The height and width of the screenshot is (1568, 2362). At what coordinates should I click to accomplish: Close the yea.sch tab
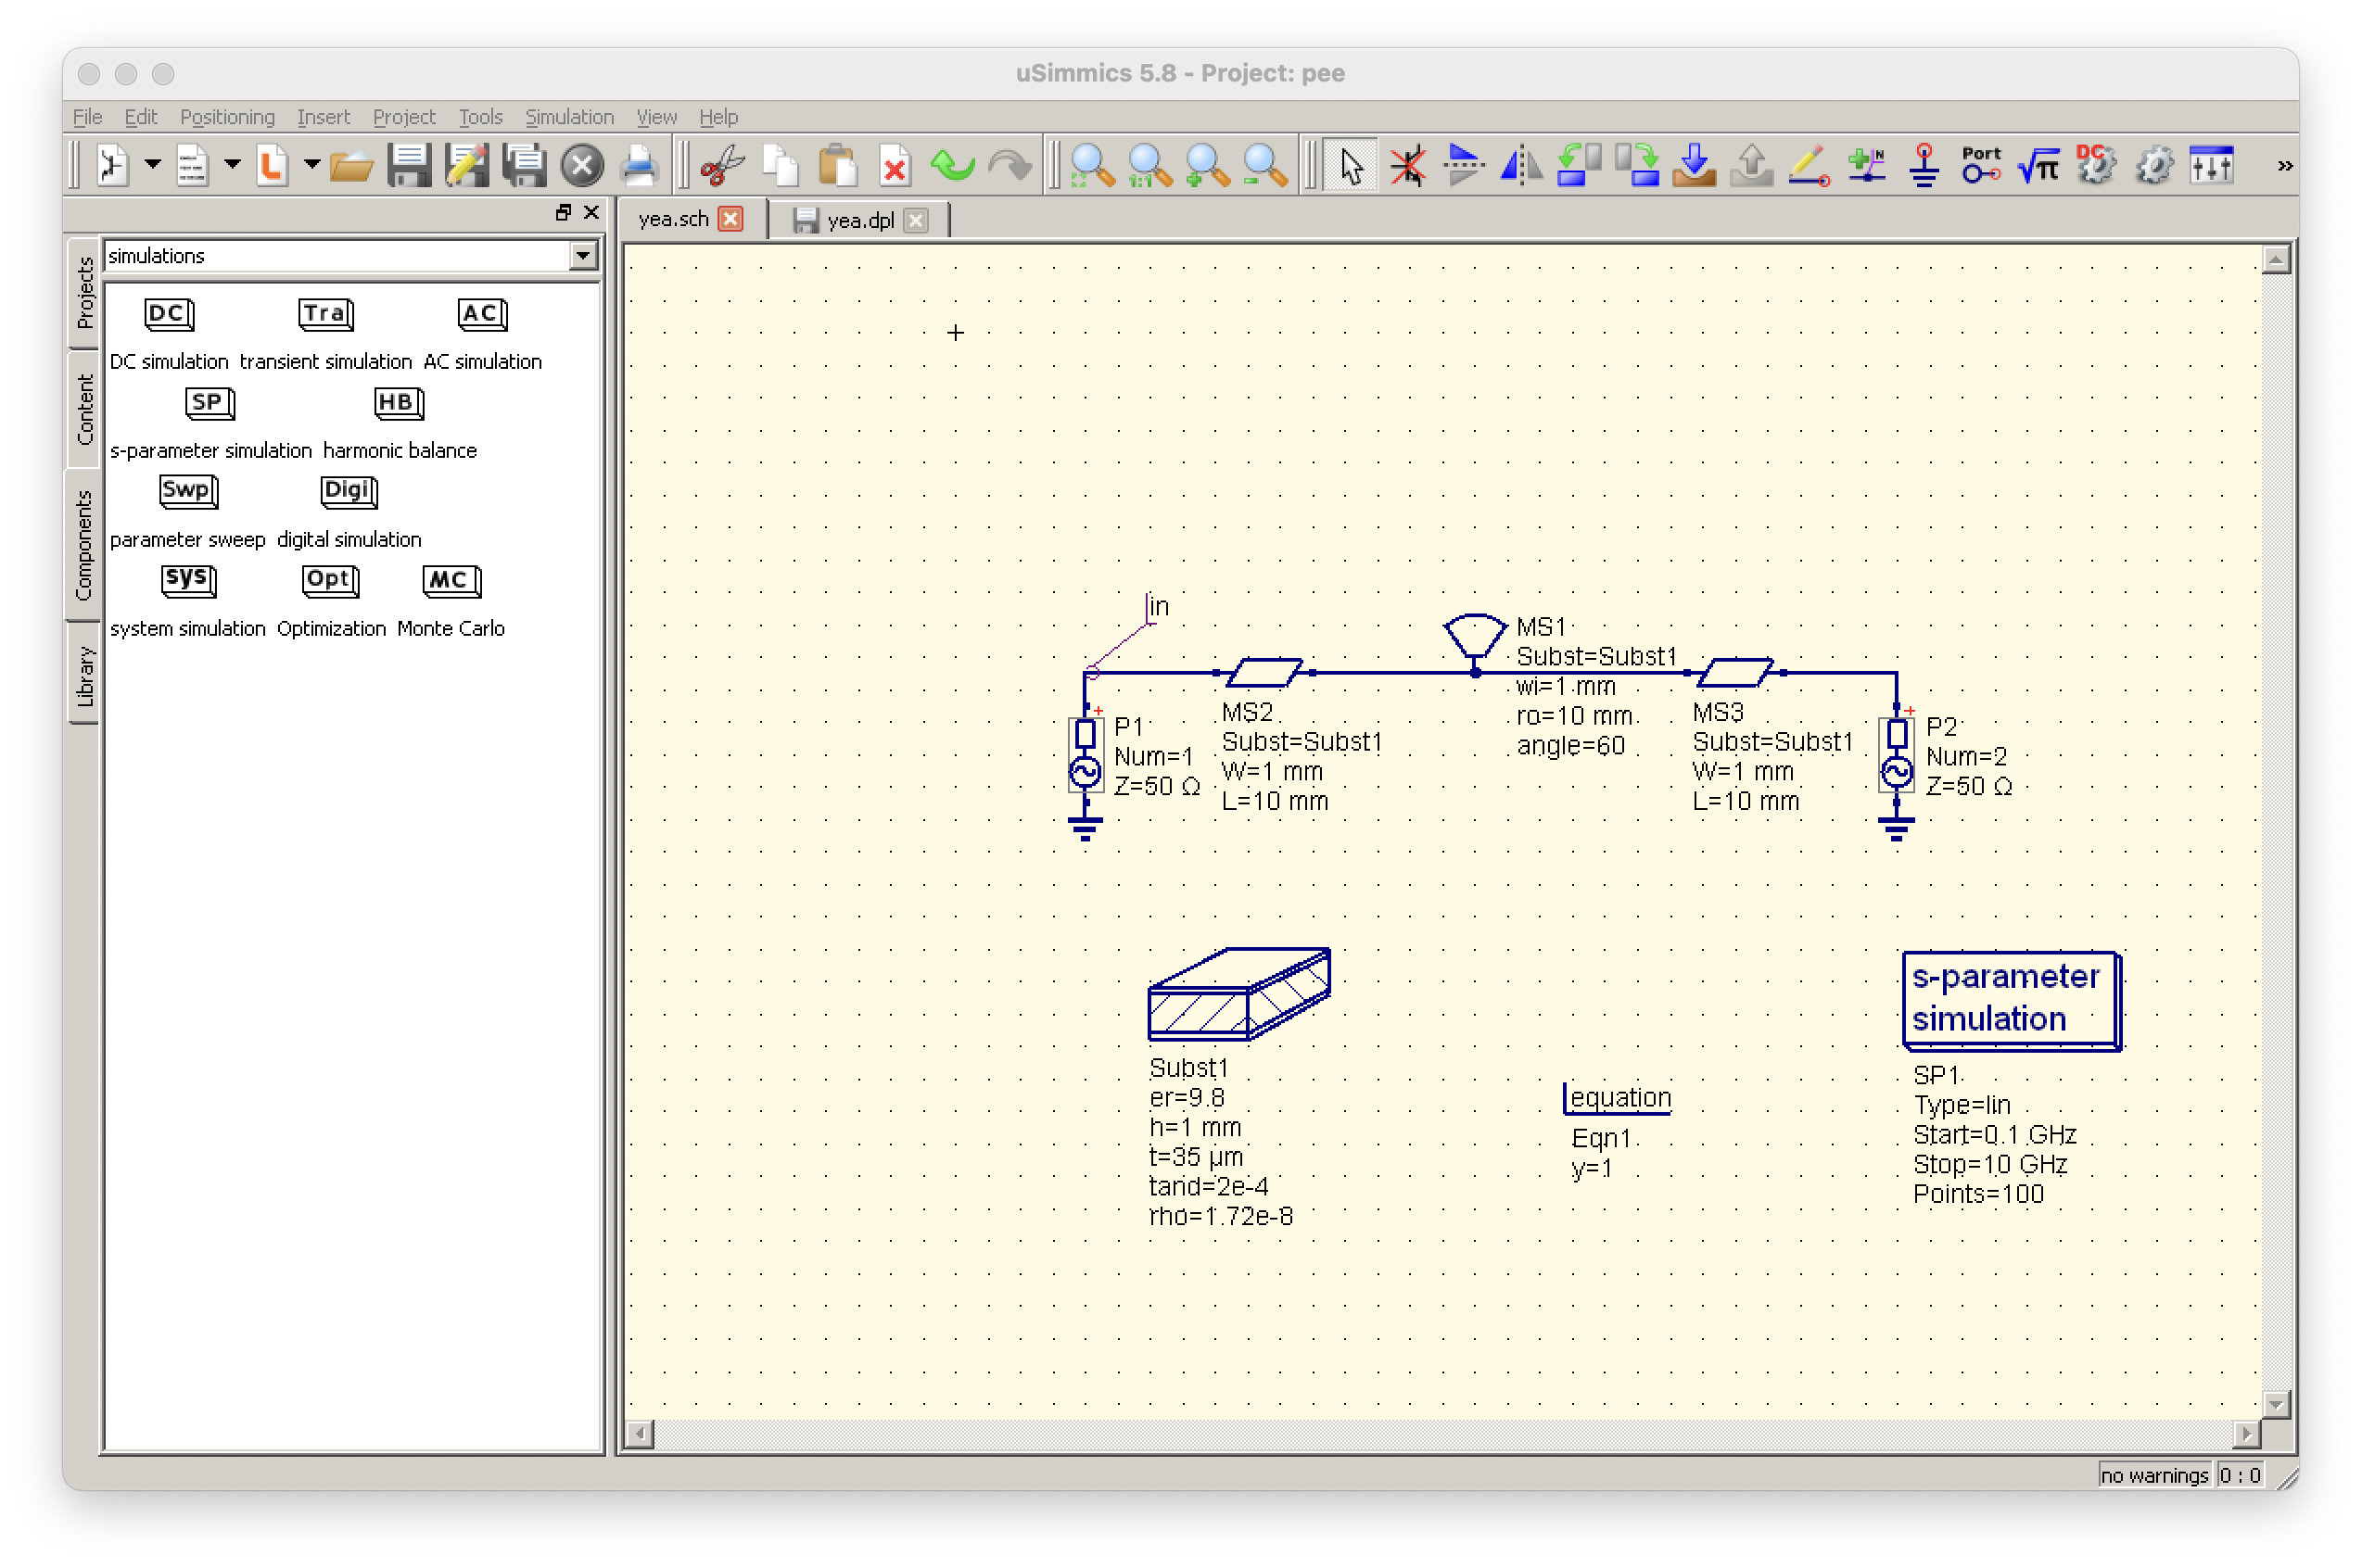pyautogui.click(x=731, y=219)
